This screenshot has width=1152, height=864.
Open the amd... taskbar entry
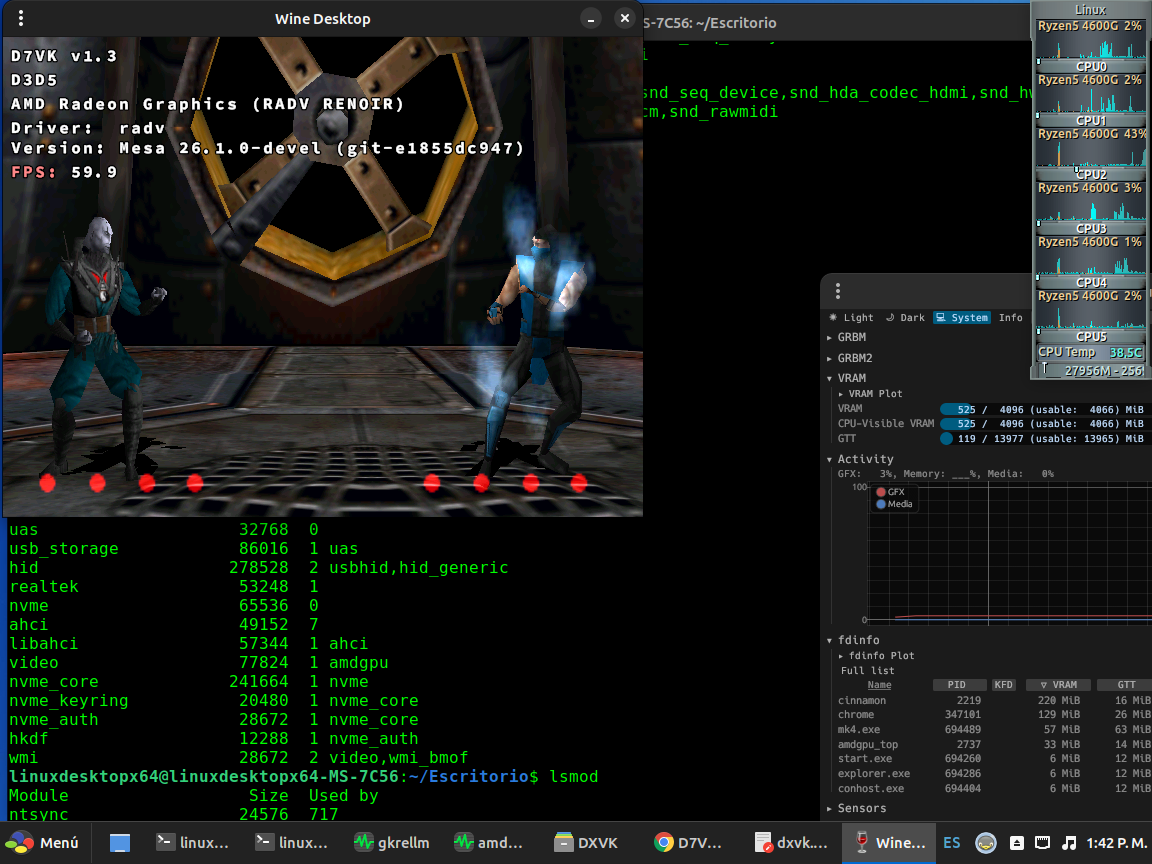[489, 843]
